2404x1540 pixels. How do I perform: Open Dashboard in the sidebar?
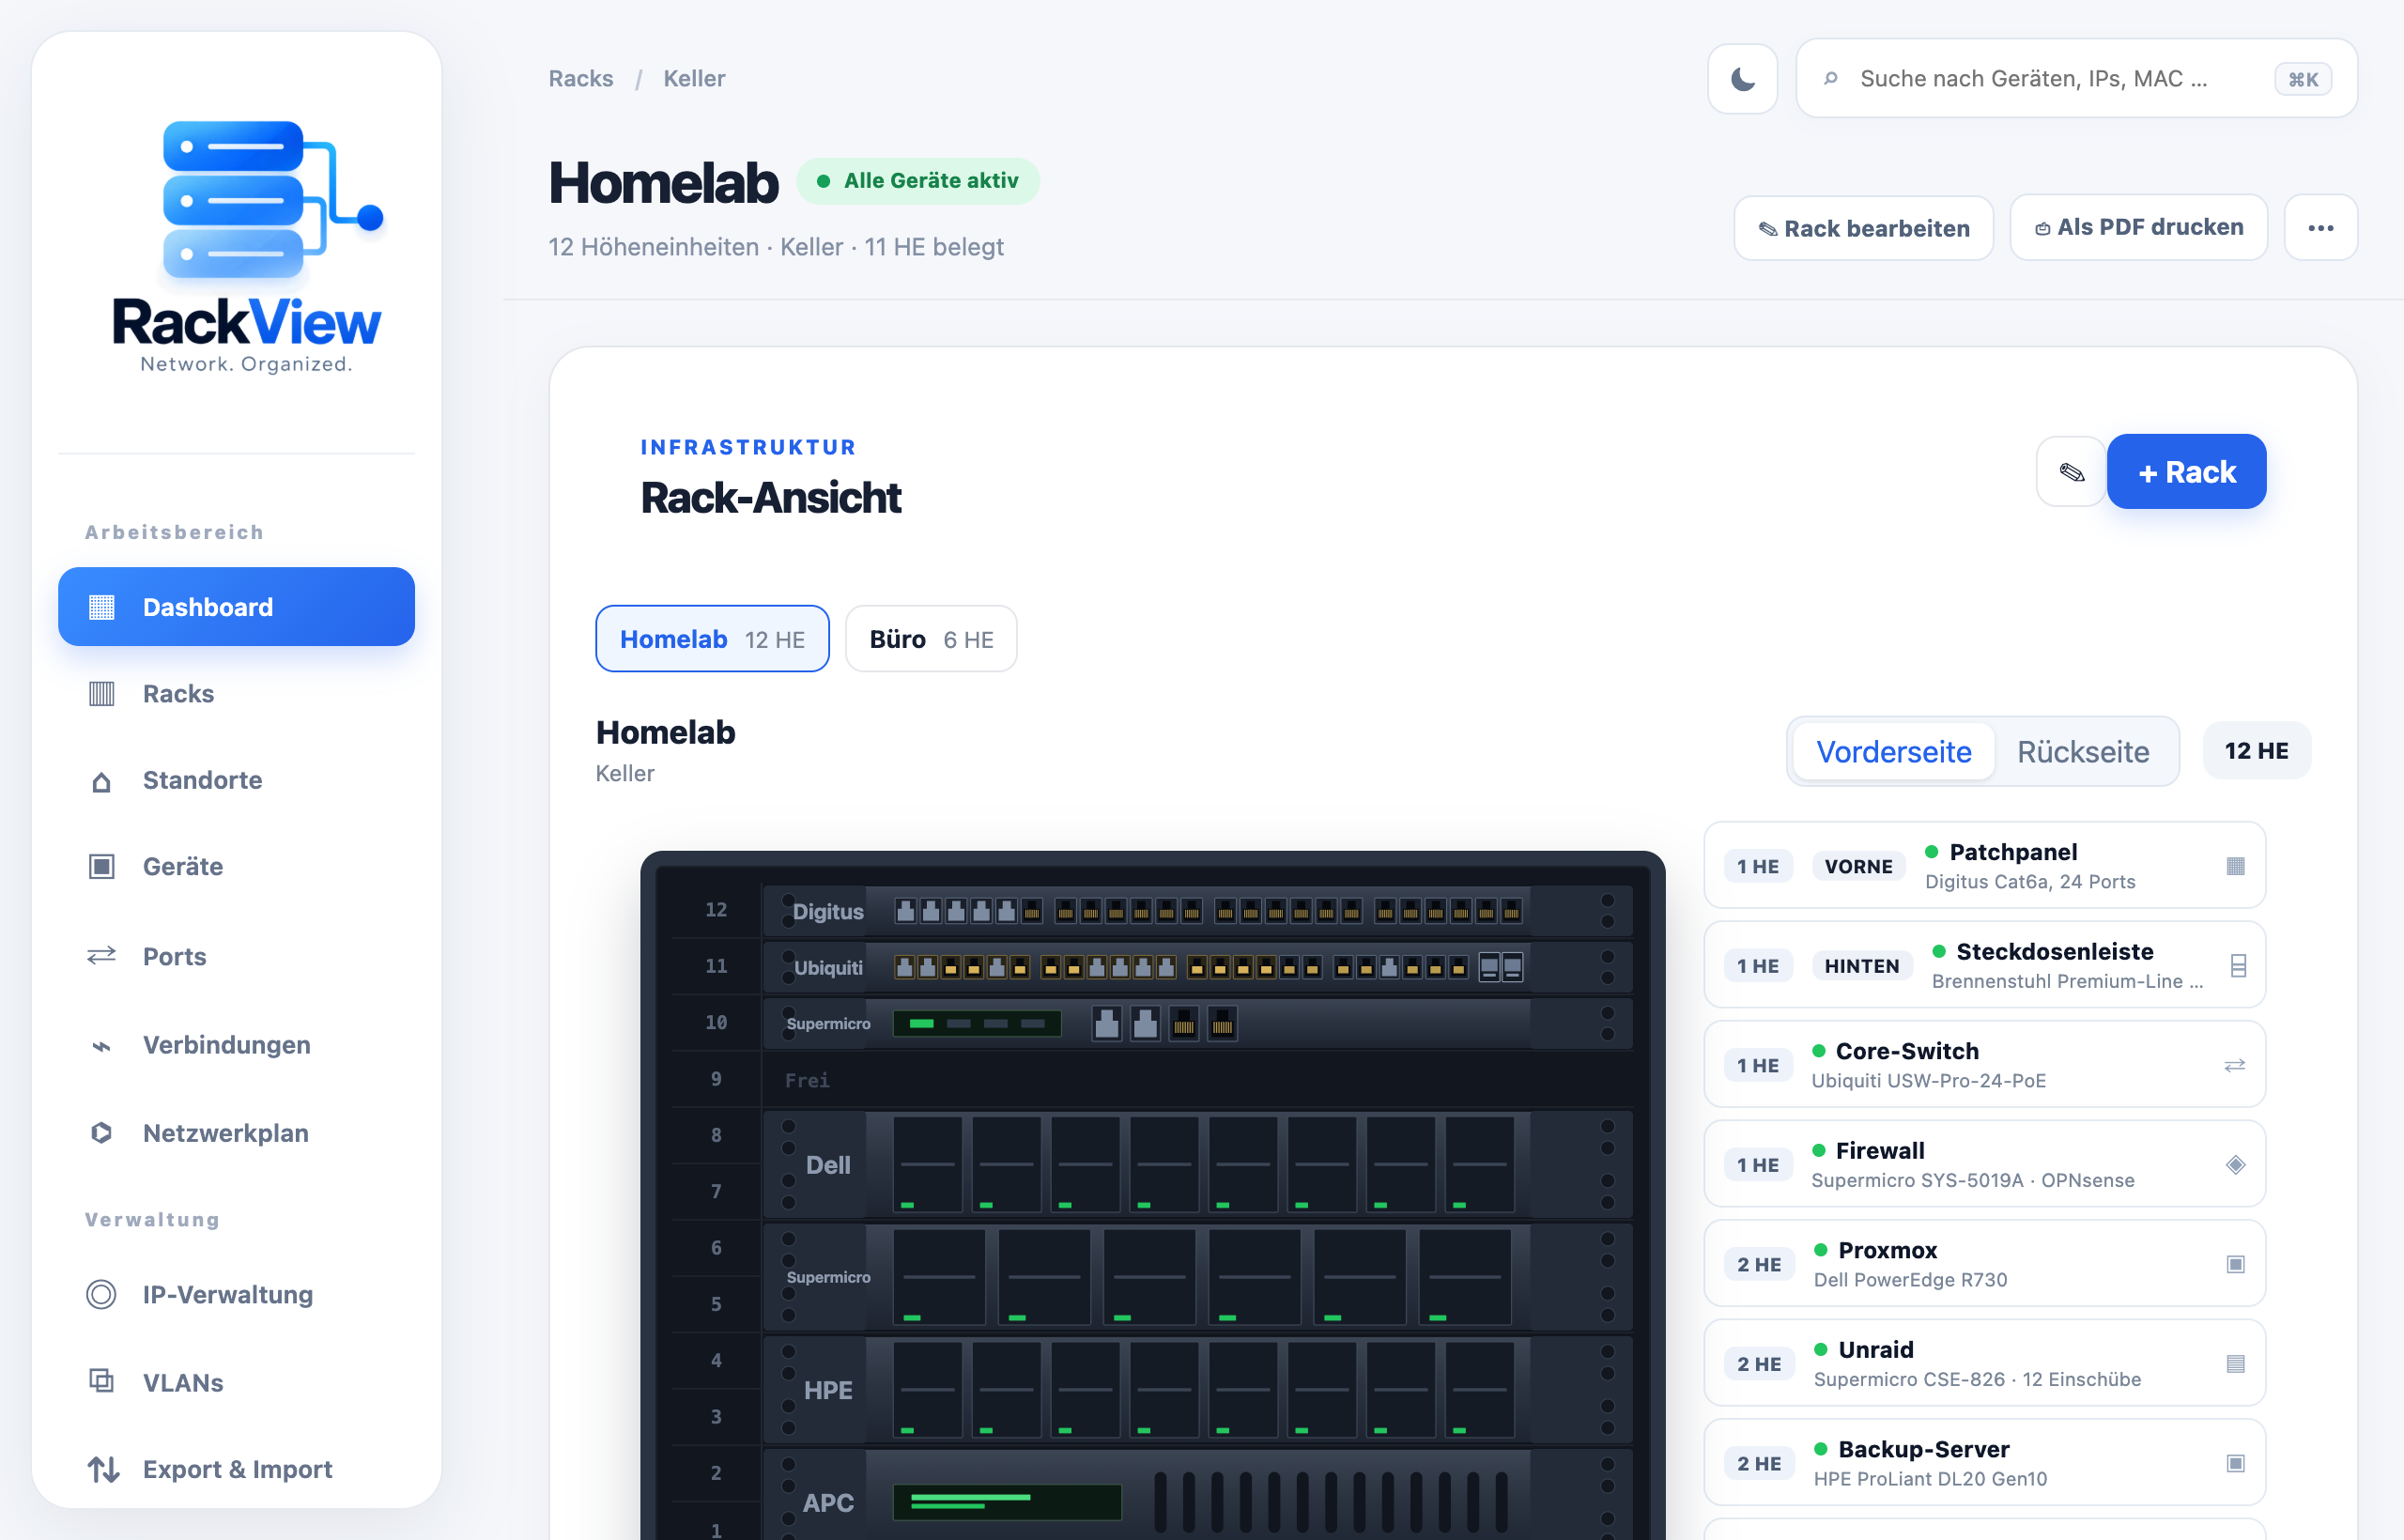pyautogui.click(x=236, y=607)
